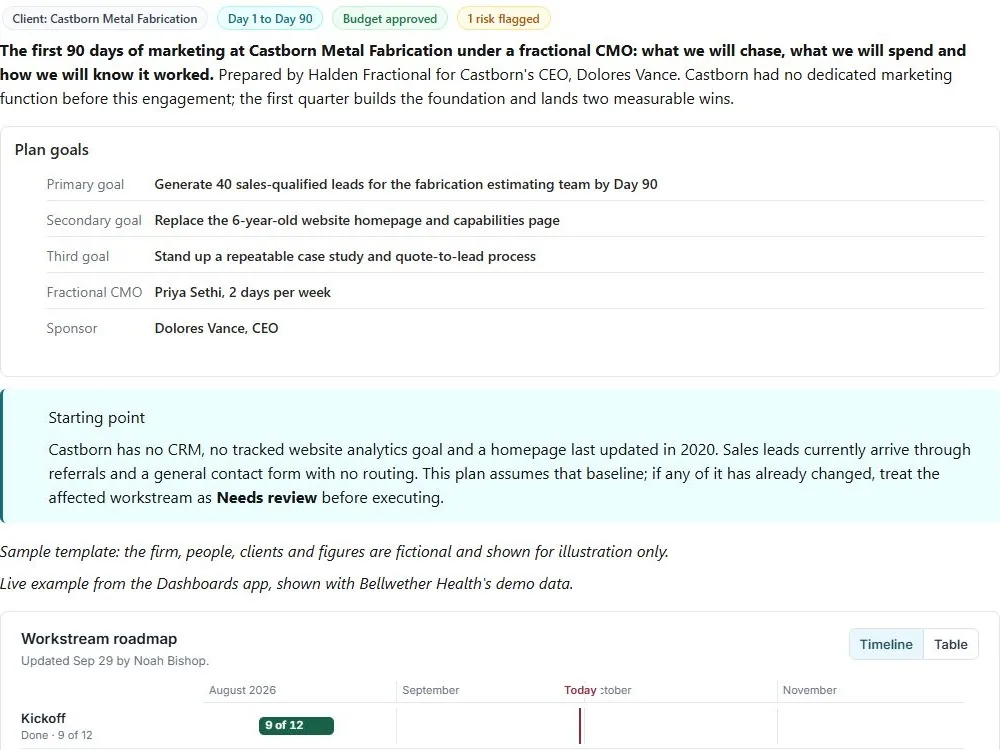Image resolution: width=1000 pixels, height=750 pixels.
Task: Click the November month header
Action: 809,690
